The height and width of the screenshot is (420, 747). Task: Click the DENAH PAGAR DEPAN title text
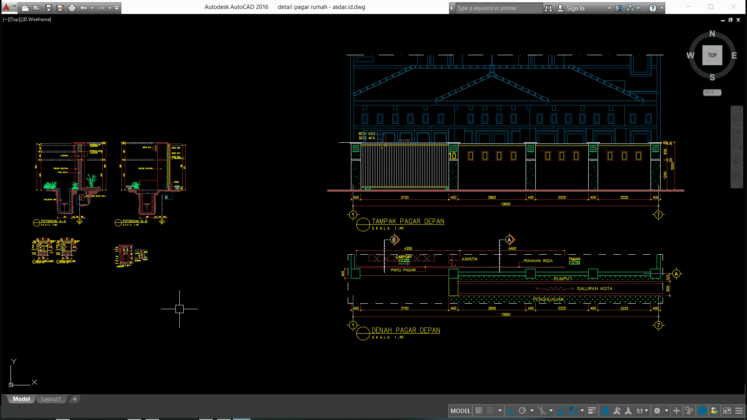point(405,330)
